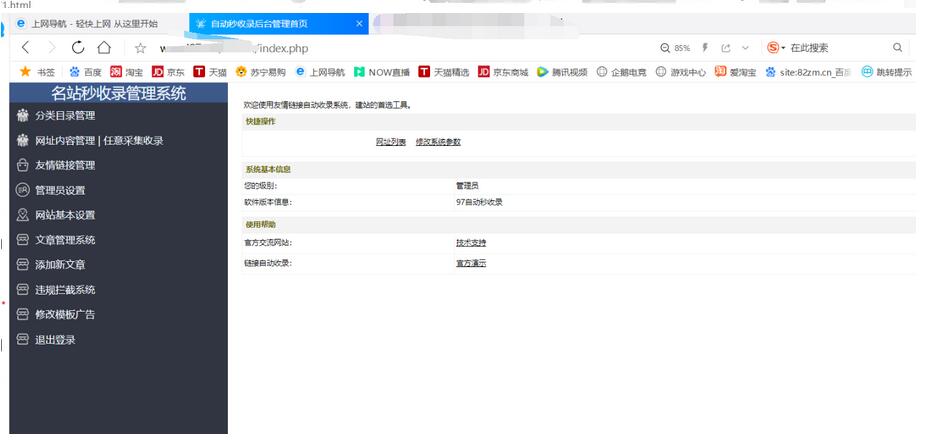This screenshot has height=440, width=933.
Task: Click the share icon in address bar
Action: coord(725,48)
